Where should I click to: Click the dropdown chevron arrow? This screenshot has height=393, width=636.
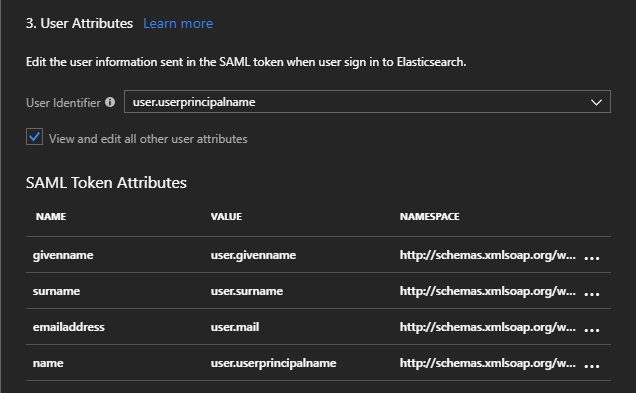click(x=596, y=102)
